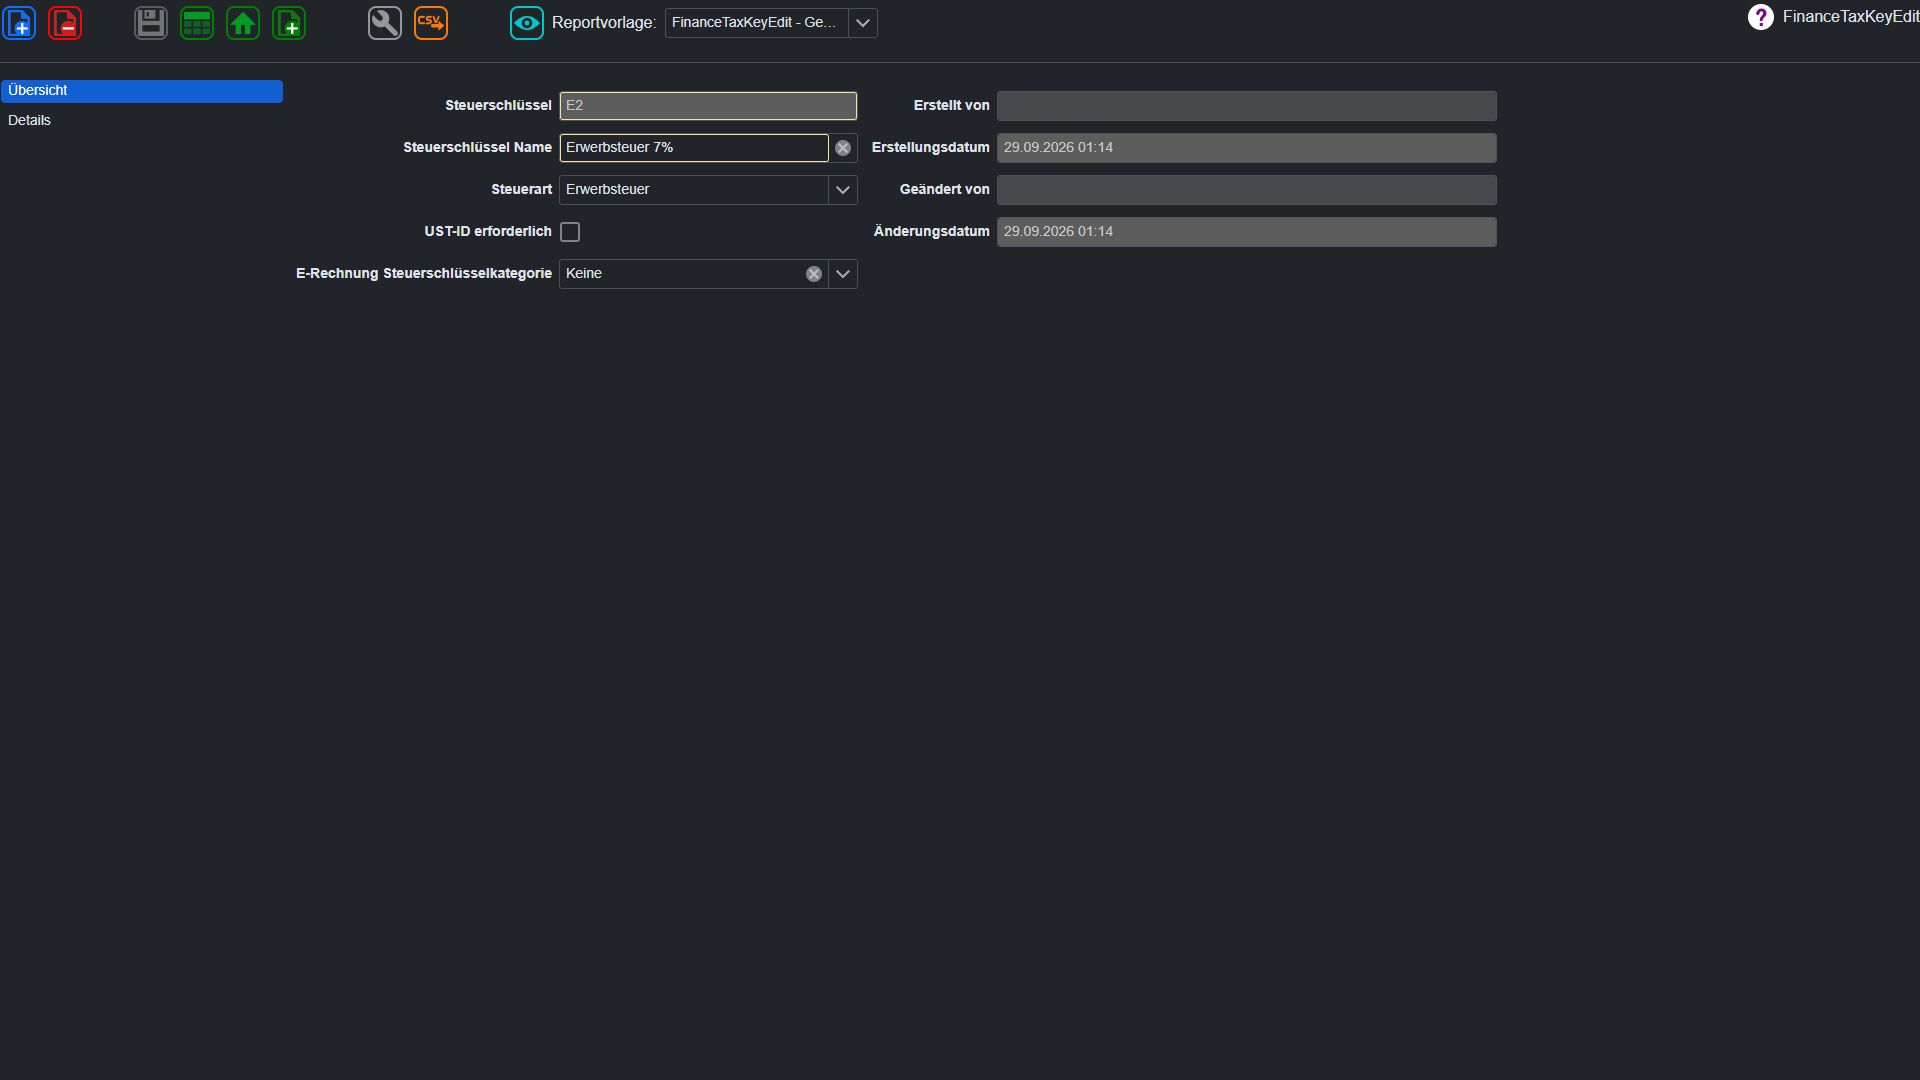
Task: Expand the Reportvorlage dropdown arrow
Action: pyautogui.click(x=863, y=23)
